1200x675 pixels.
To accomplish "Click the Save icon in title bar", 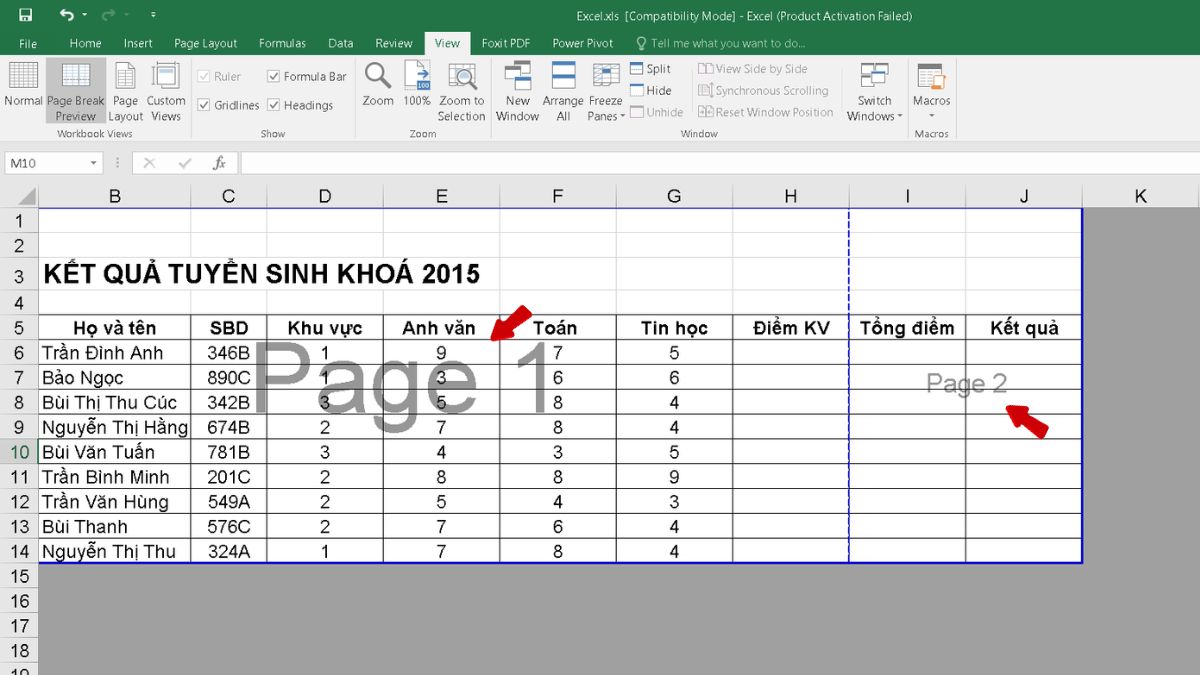I will pos(25,15).
